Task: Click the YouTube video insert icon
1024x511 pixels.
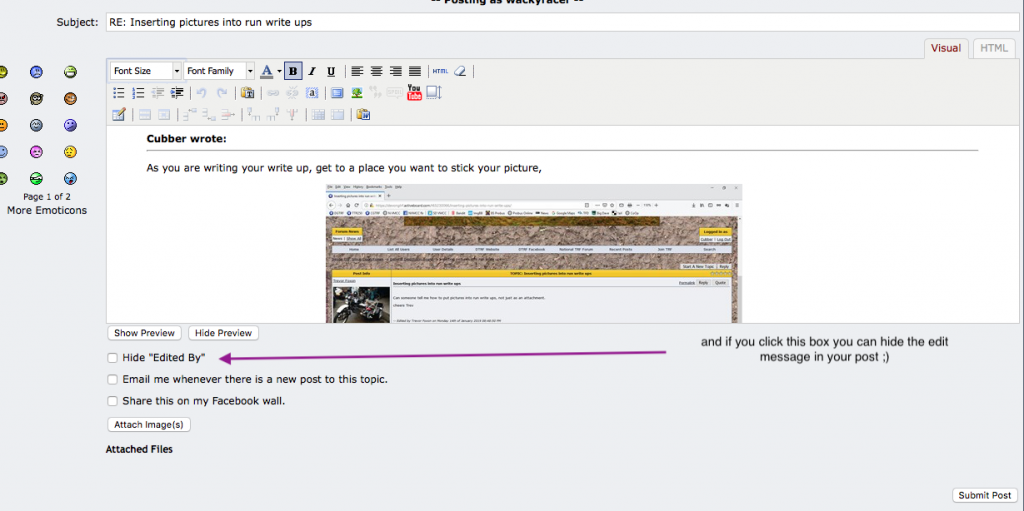Action: 414,93
